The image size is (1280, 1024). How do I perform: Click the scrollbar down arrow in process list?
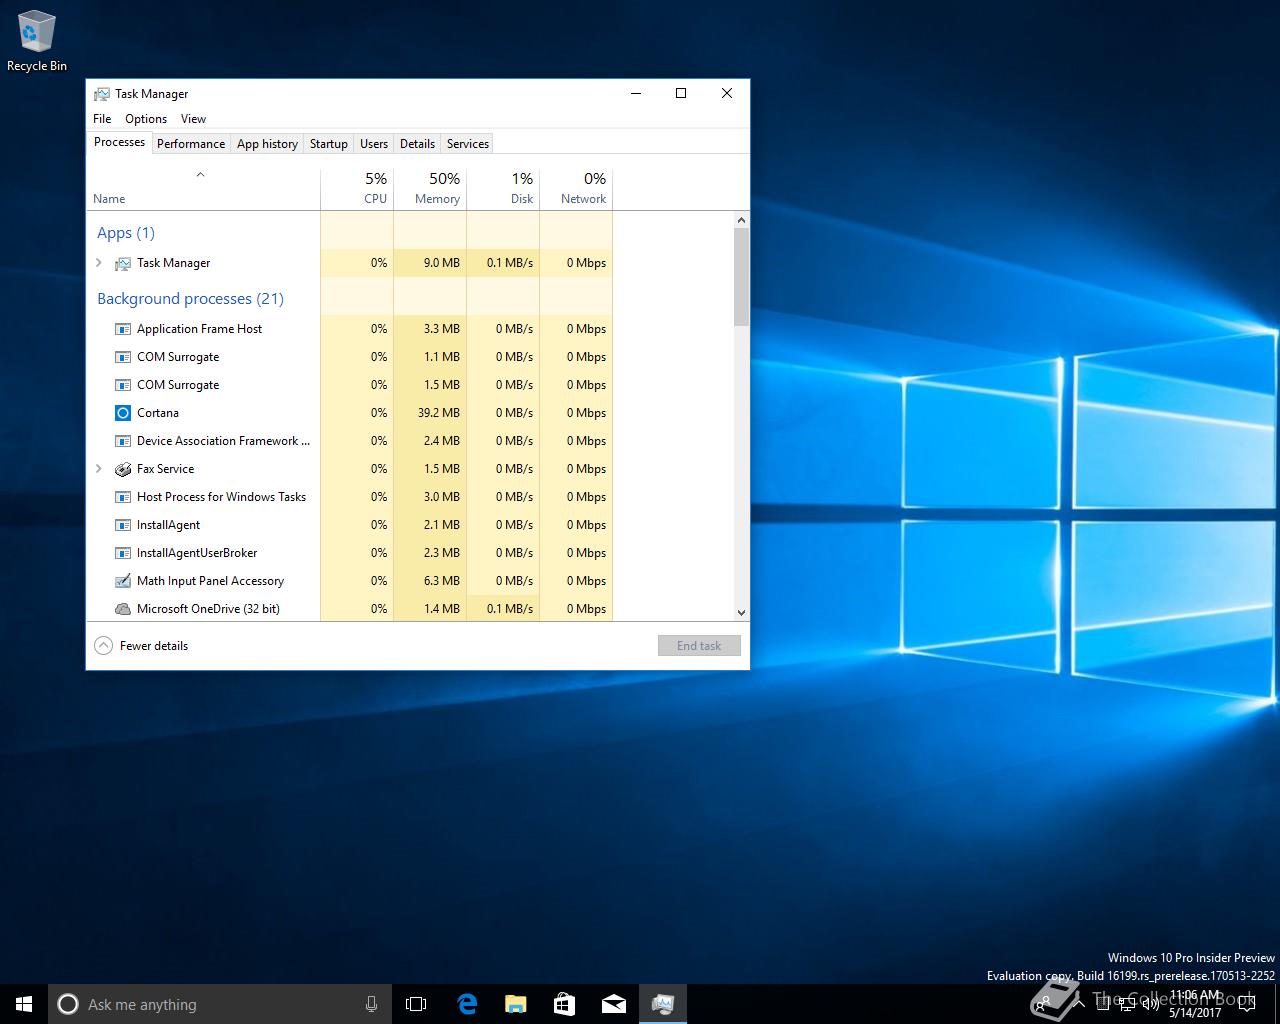click(x=741, y=612)
